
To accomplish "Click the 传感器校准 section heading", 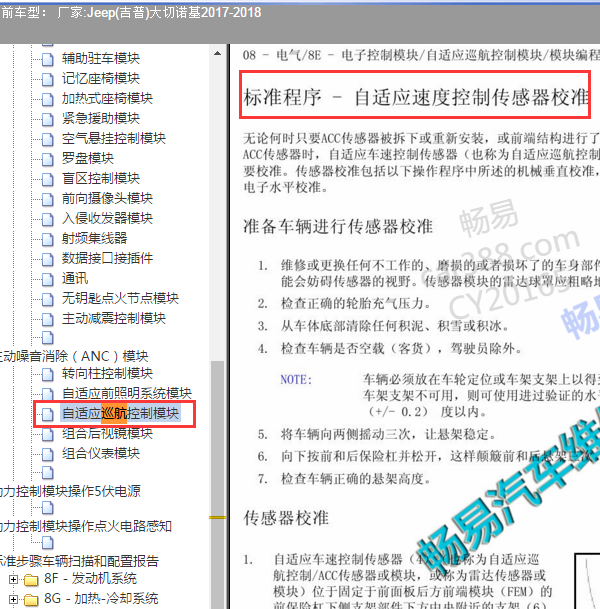I will tap(286, 518).
